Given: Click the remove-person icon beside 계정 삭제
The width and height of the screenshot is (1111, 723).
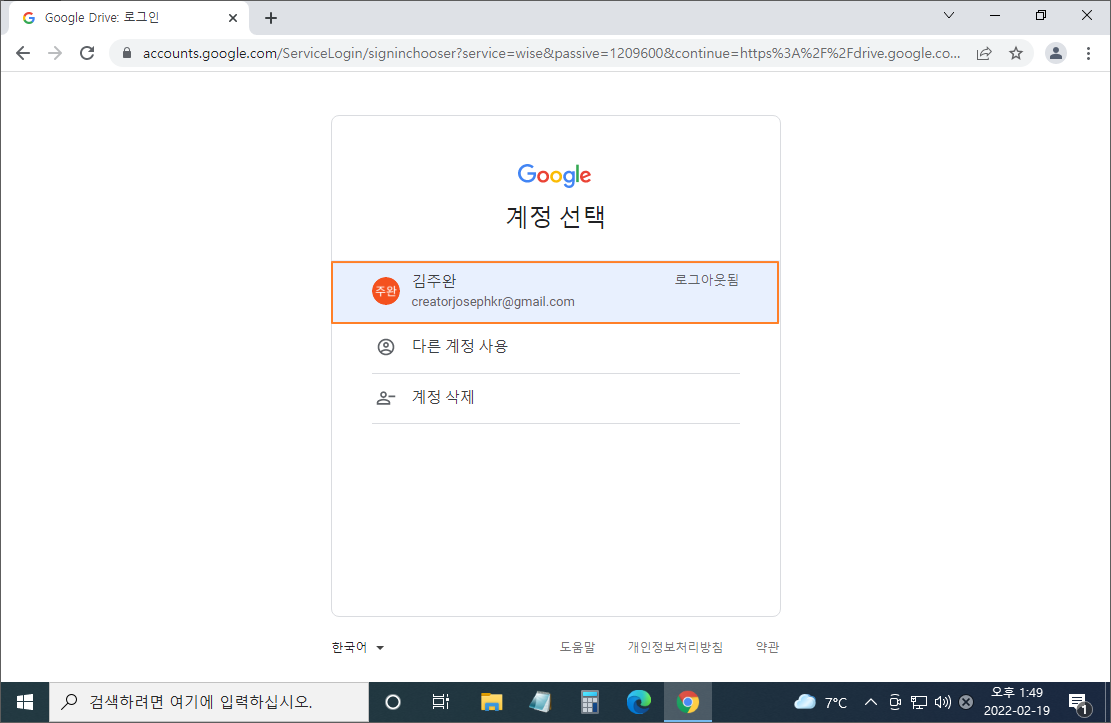Looking at the screenshot, I should [x=385, y=398].
